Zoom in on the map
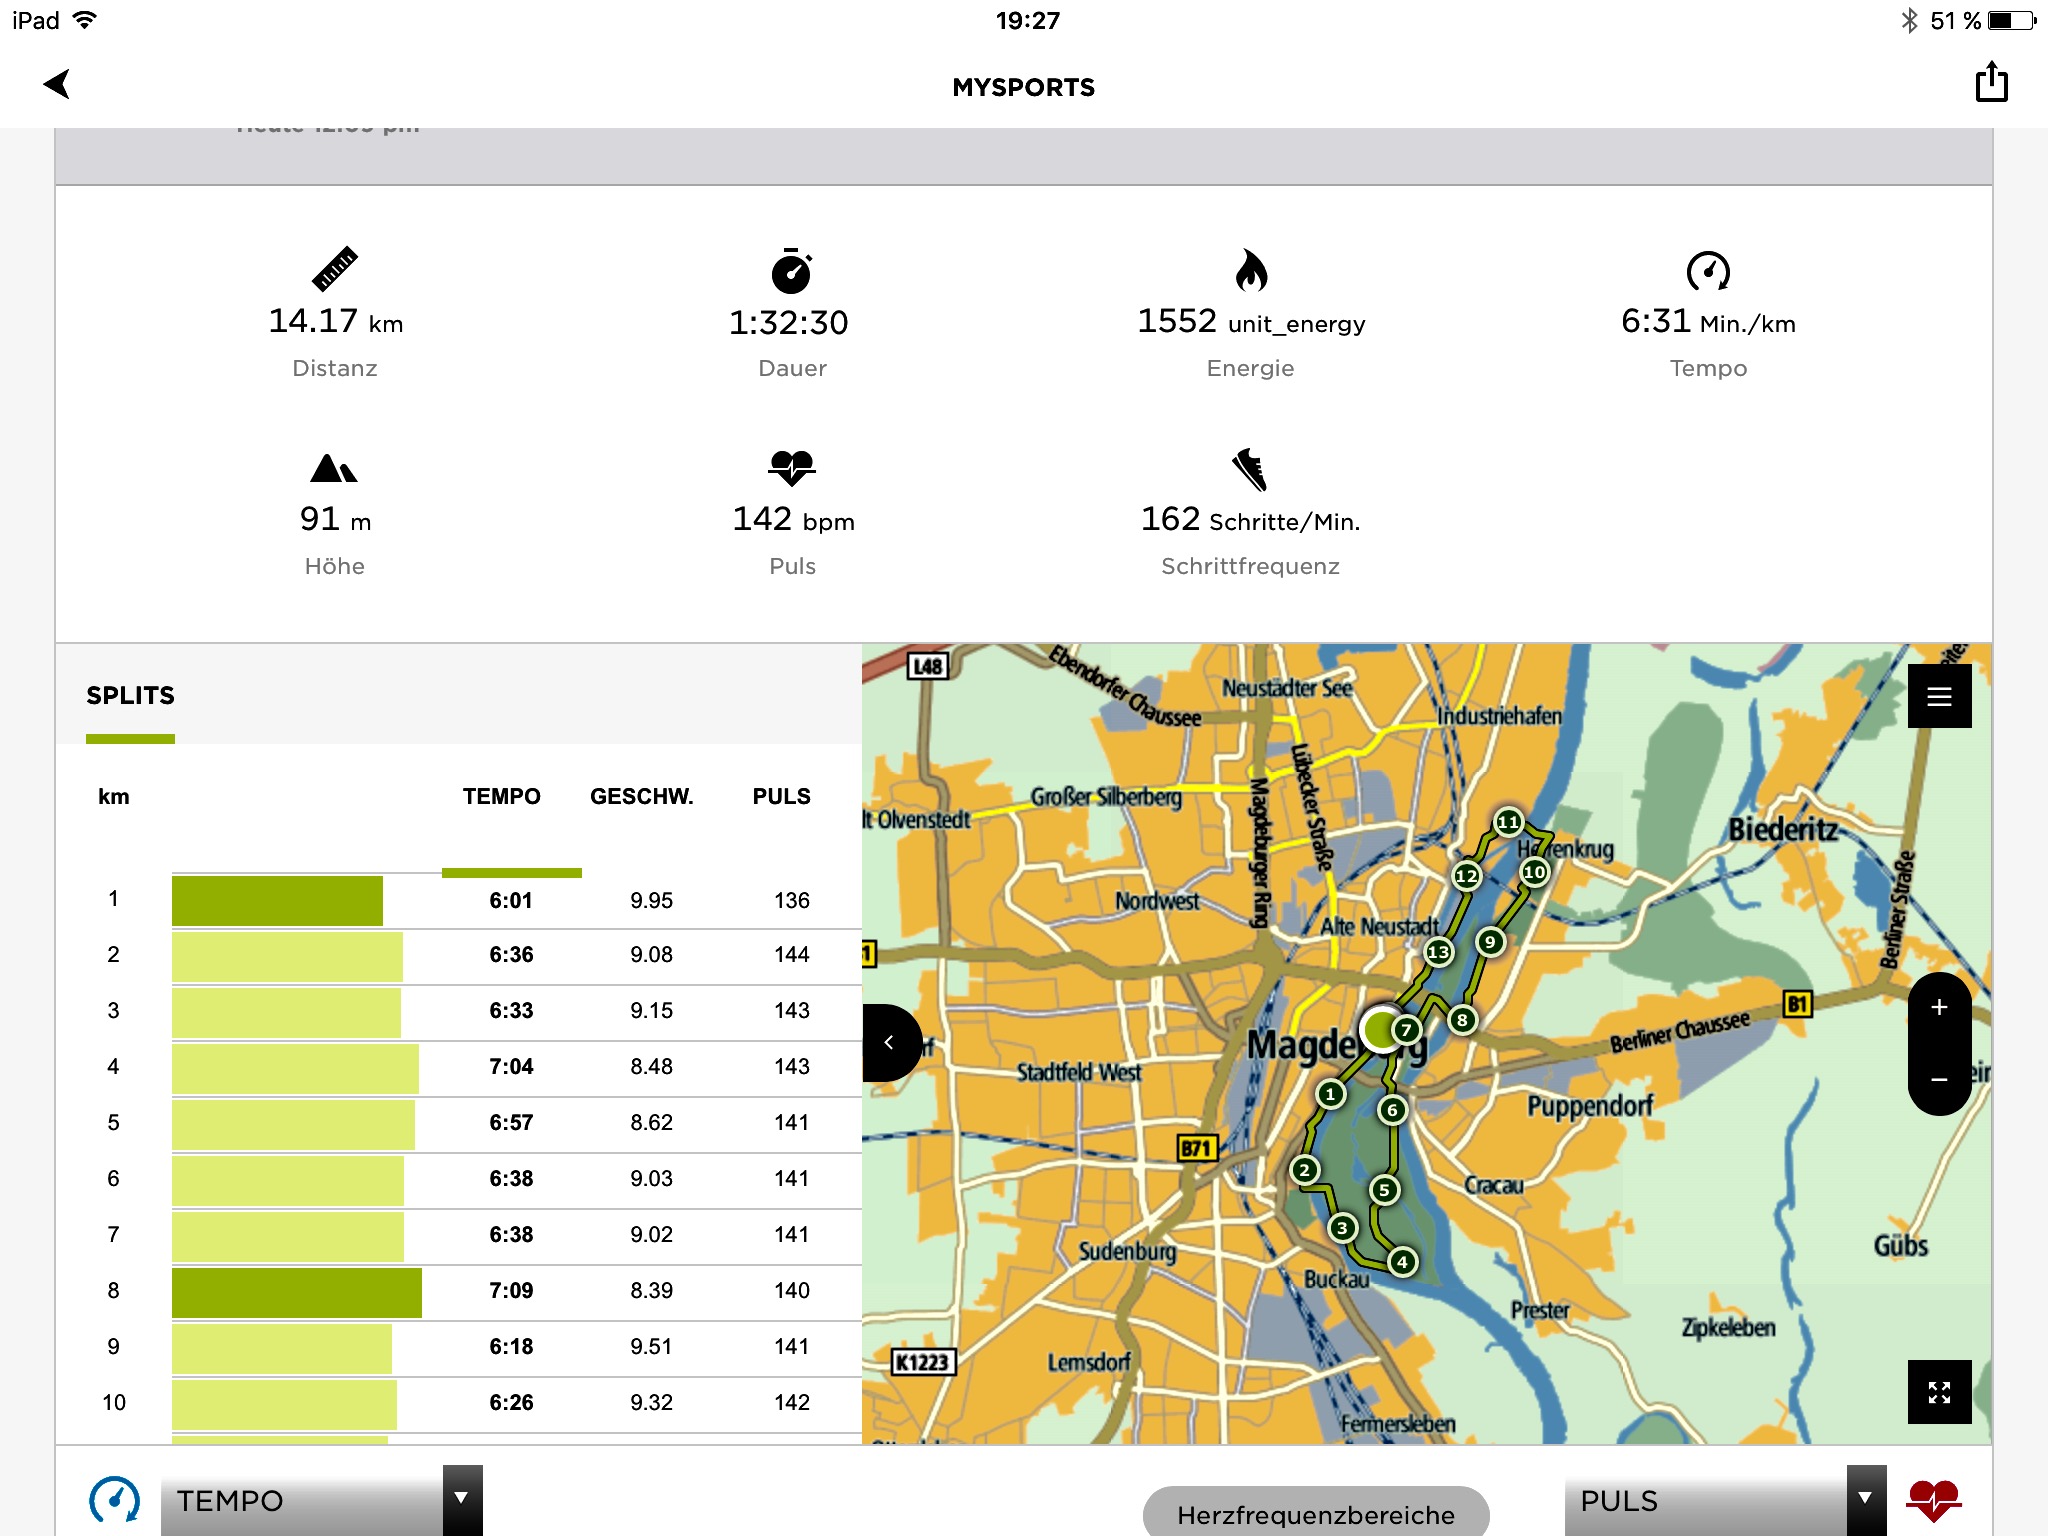This screenshot has width=2048, height=1536. pos(1938,1008)
